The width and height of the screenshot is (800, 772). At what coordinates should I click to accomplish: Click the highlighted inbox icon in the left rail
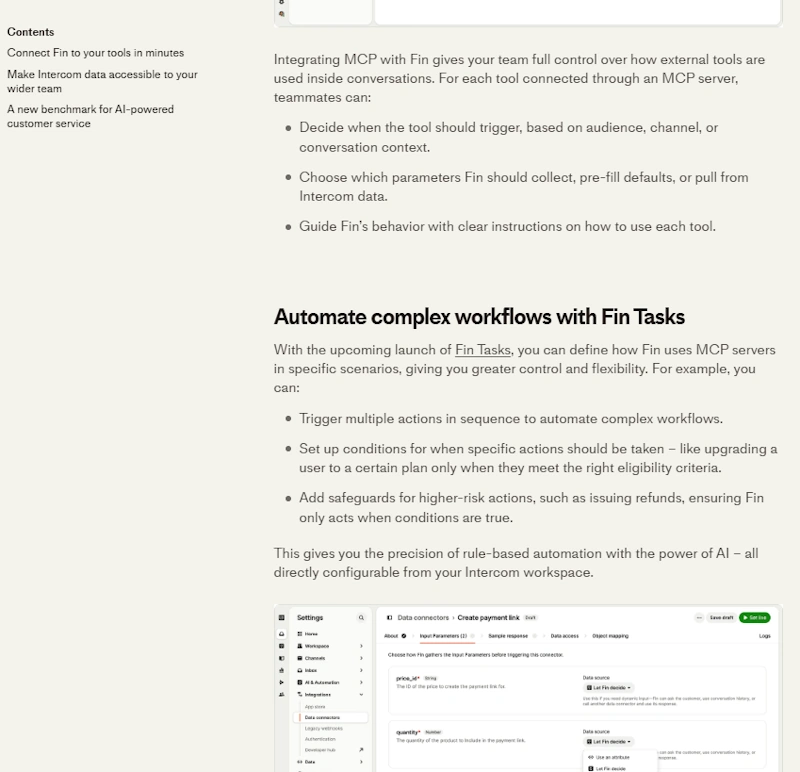click(282, 634)
